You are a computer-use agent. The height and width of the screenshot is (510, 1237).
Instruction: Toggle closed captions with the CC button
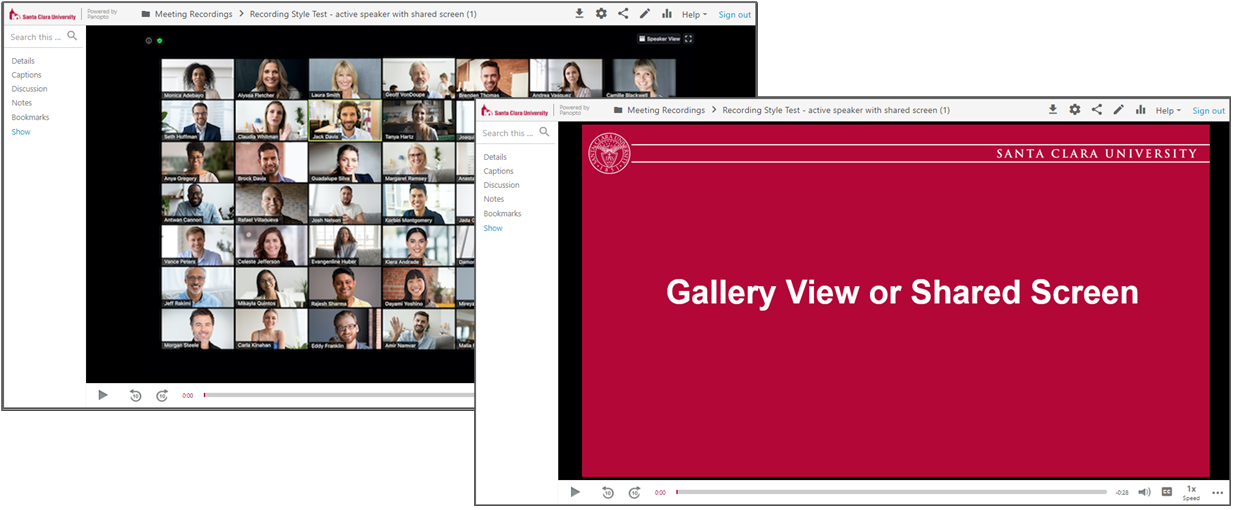[x=1166, y=492]
